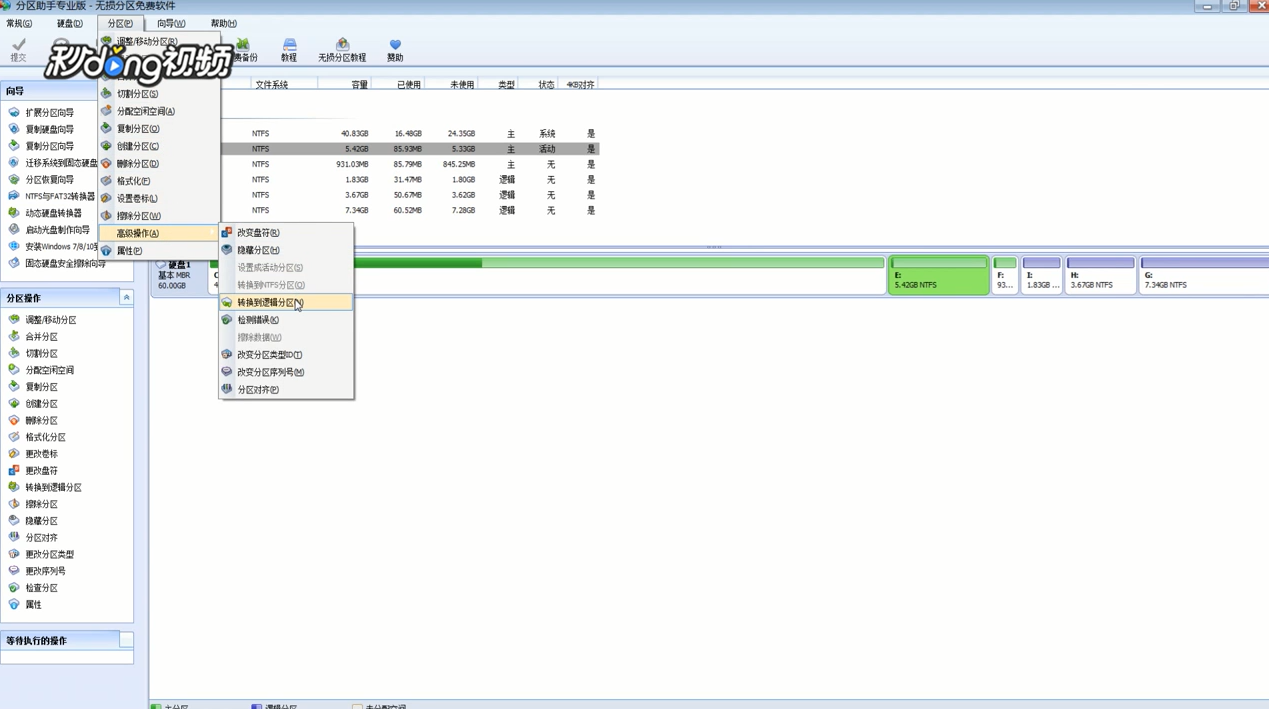Open the 常规(G) menu
Screen dimensions: 1269x709
pos(19,23)
